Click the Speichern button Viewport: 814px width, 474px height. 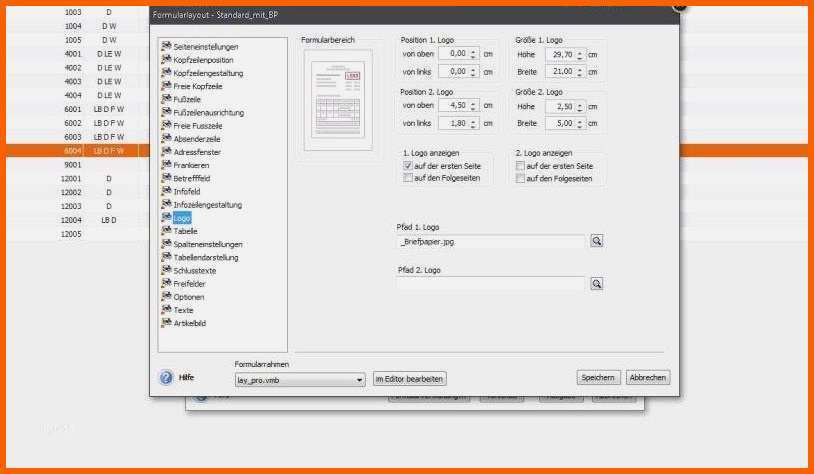[598, 378]
